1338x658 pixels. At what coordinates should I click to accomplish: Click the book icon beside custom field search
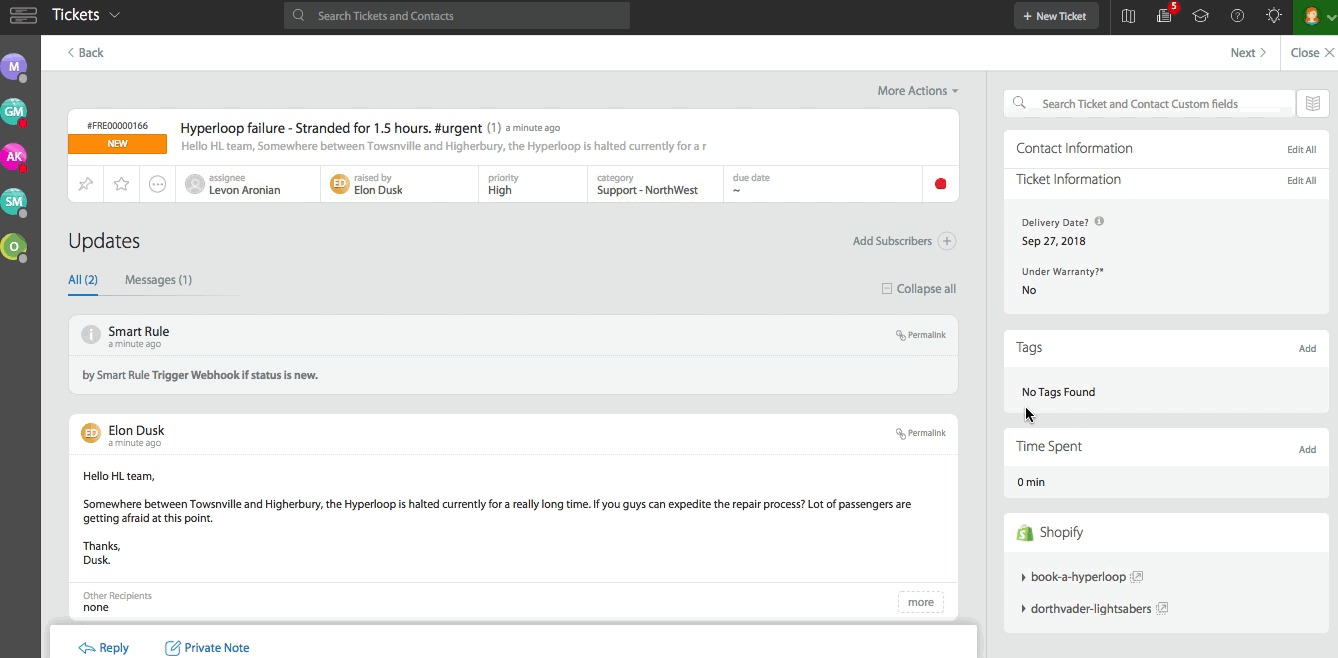1313,104
